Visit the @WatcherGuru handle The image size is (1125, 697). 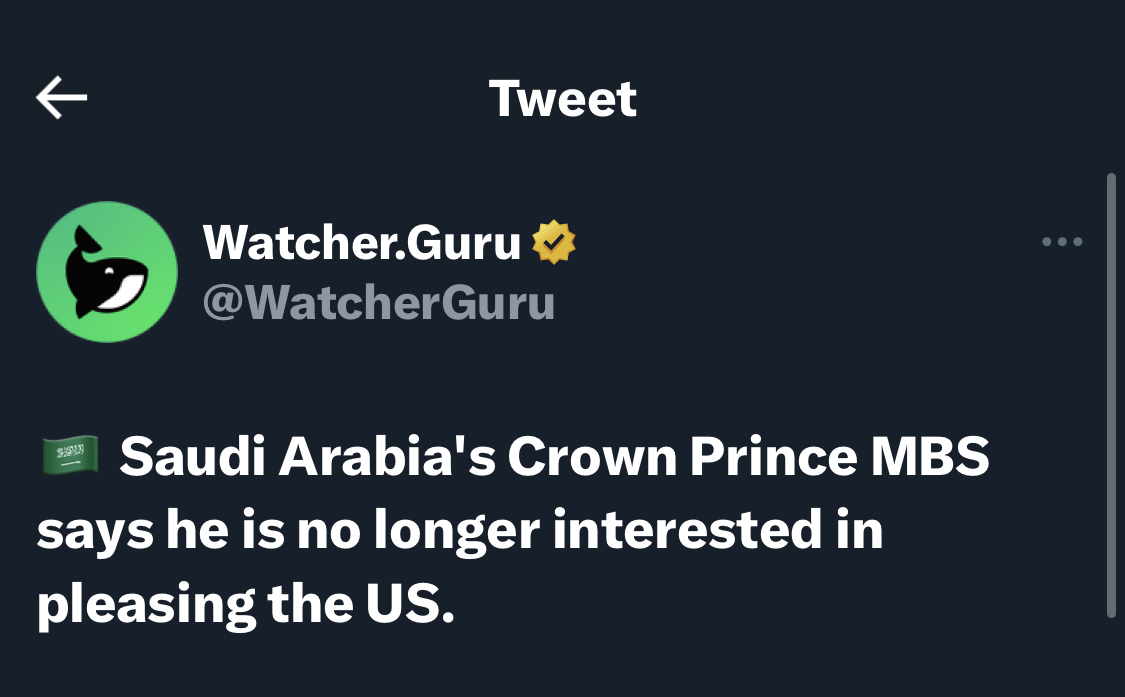coord(378,302)
